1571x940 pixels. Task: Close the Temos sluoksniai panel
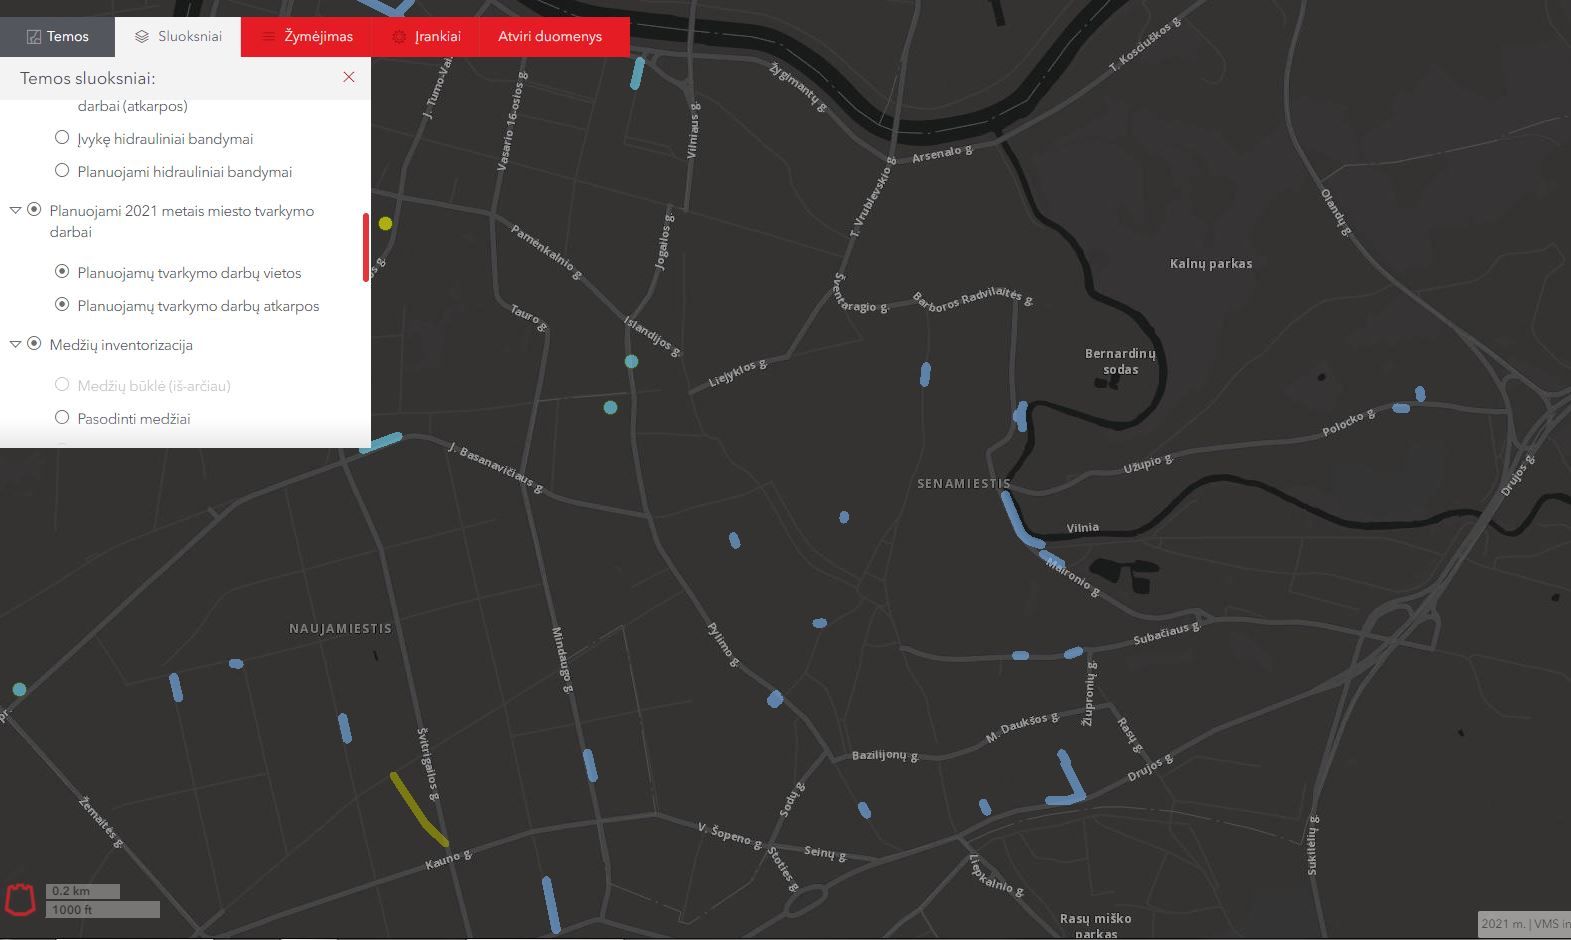(x=348, y=77)
